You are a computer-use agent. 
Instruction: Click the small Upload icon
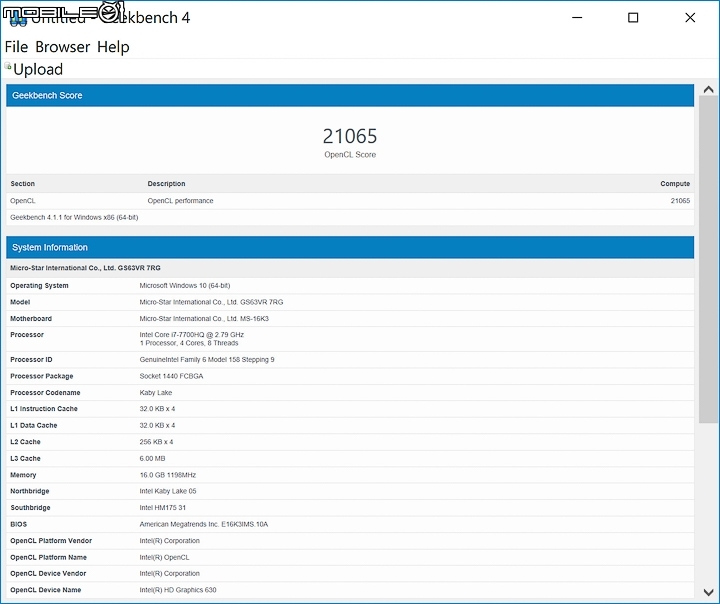click(8, 66)
